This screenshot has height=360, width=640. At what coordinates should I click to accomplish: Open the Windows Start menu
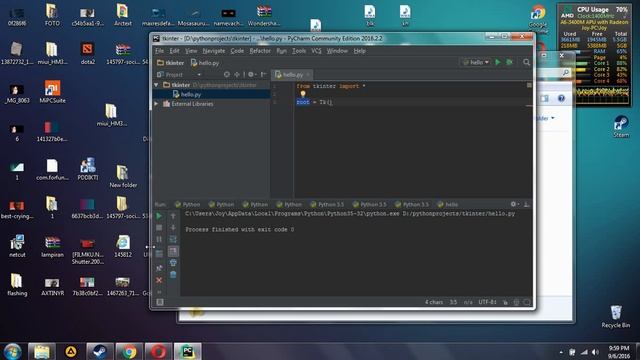click(x=12, y=351)
